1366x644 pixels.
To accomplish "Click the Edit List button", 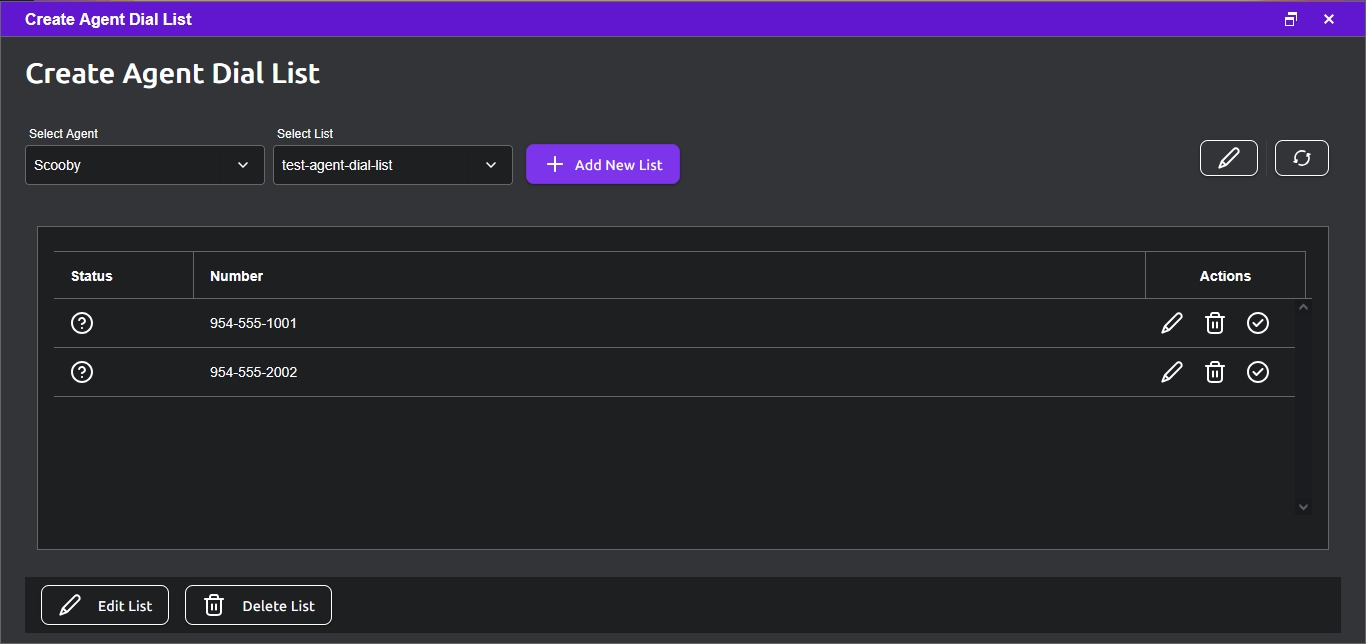I will pyautogui.click(x=105, y=605).
